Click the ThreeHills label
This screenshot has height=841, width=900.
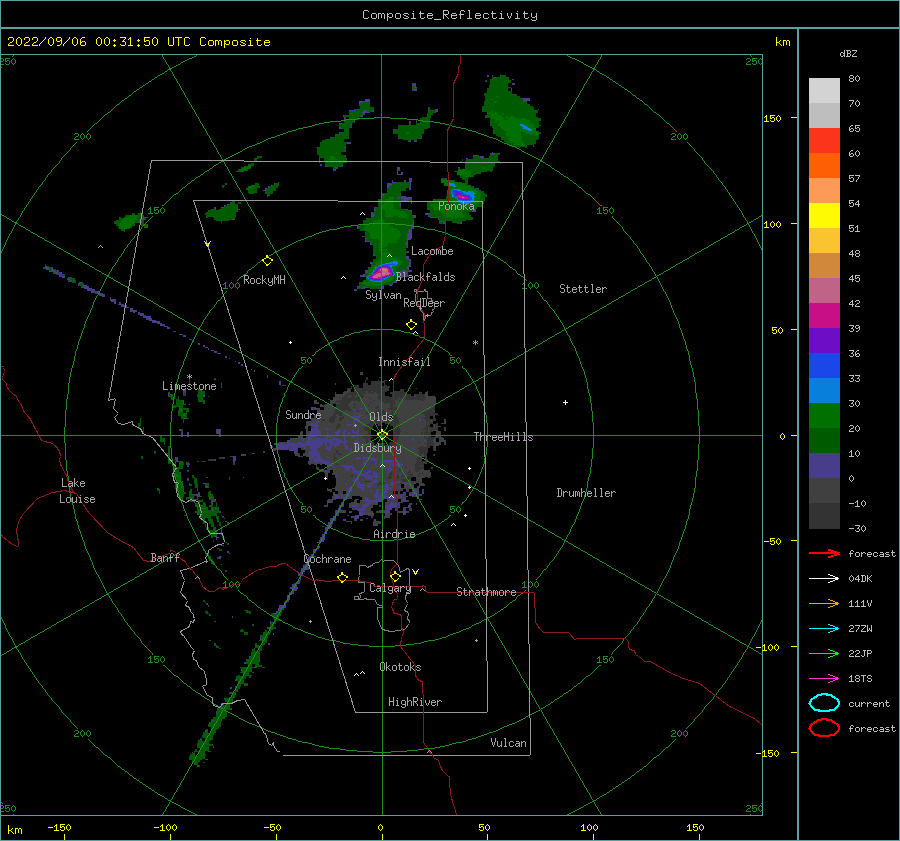503,437
